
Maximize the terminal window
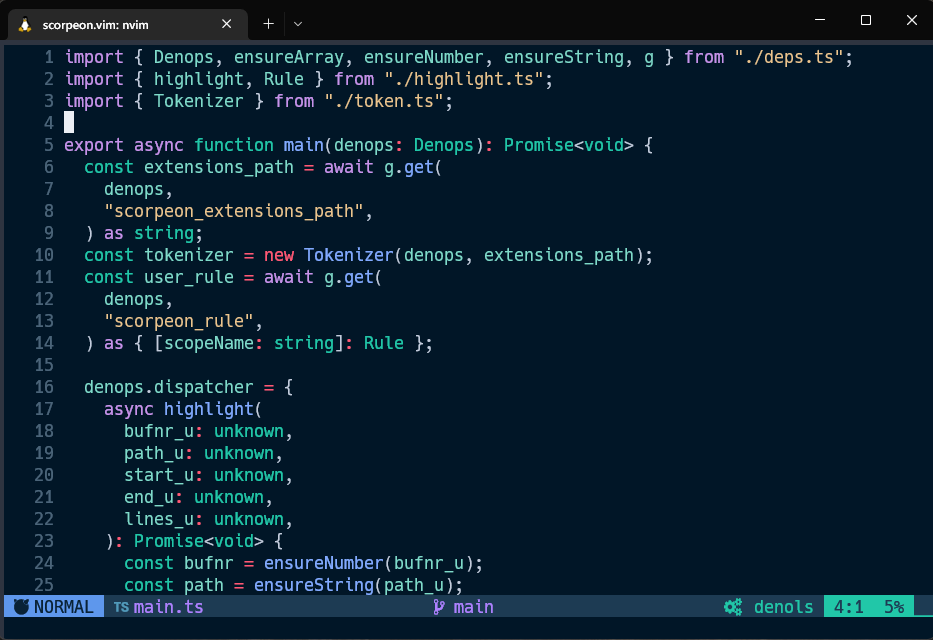(866, 20)
